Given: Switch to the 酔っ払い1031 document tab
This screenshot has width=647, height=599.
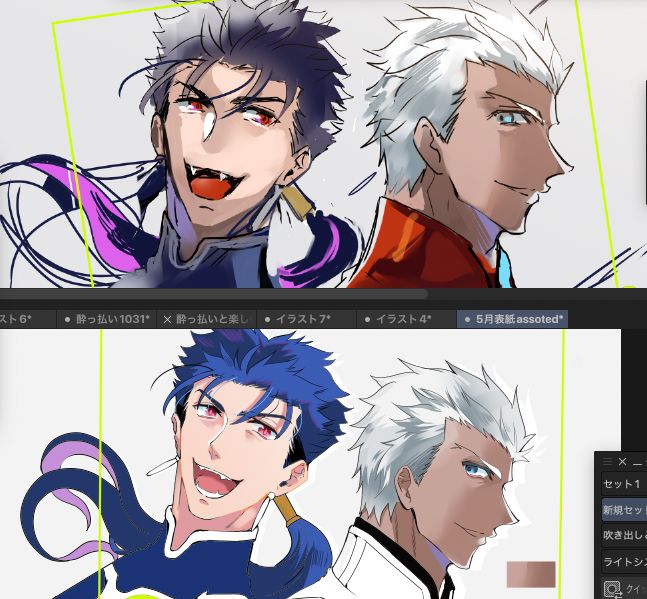Looking at the screenshot, I should [x=106, y=319].
